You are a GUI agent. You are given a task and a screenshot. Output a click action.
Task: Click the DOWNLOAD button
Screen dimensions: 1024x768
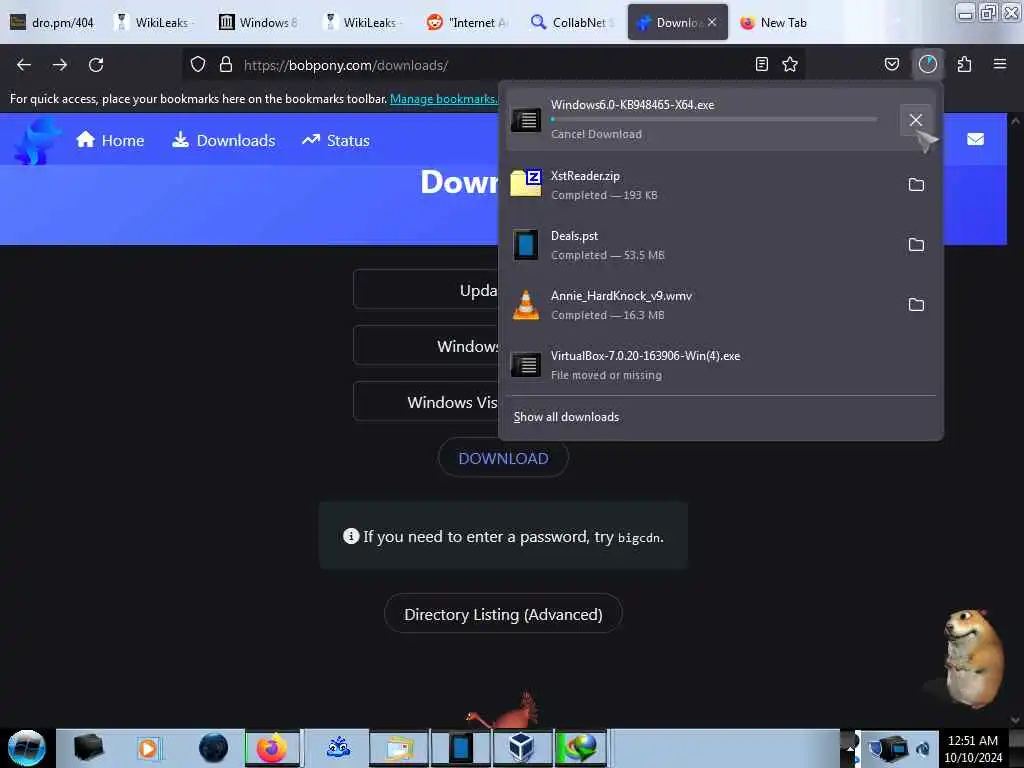tap(503, 458)
